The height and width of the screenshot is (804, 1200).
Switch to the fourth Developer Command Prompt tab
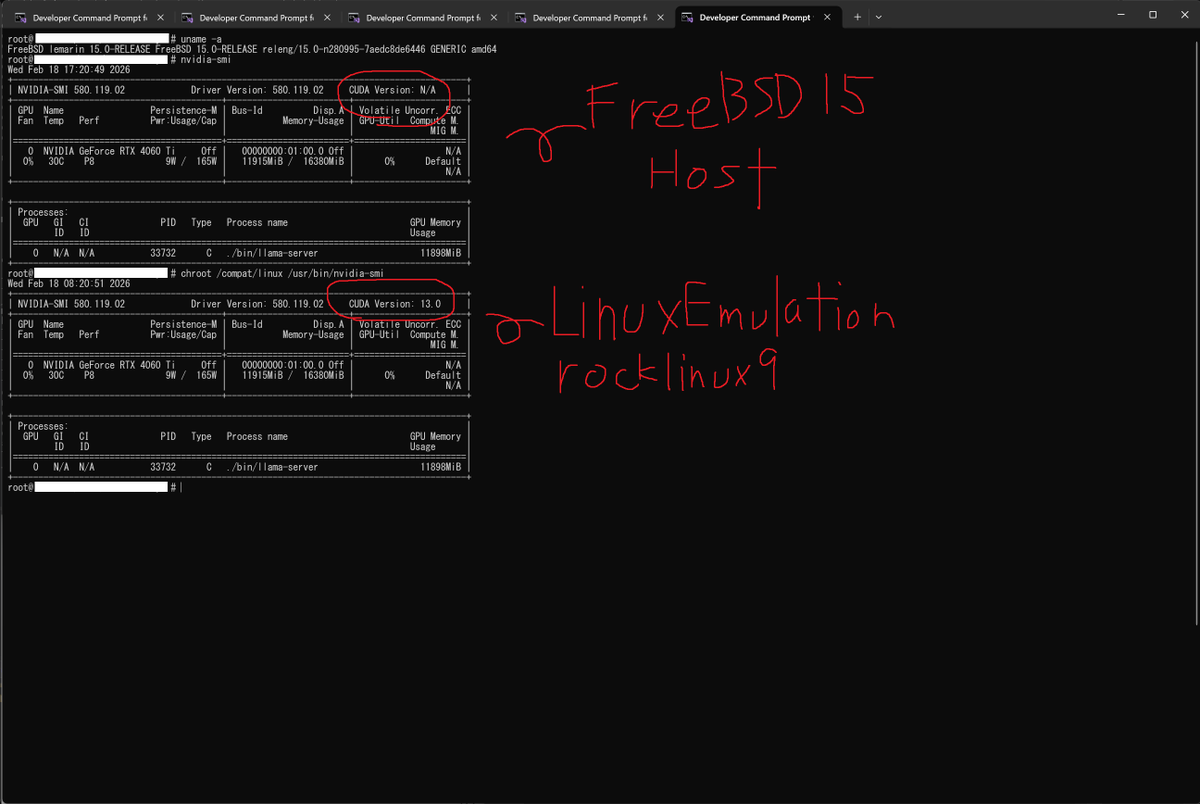click(x=588, y=18)
